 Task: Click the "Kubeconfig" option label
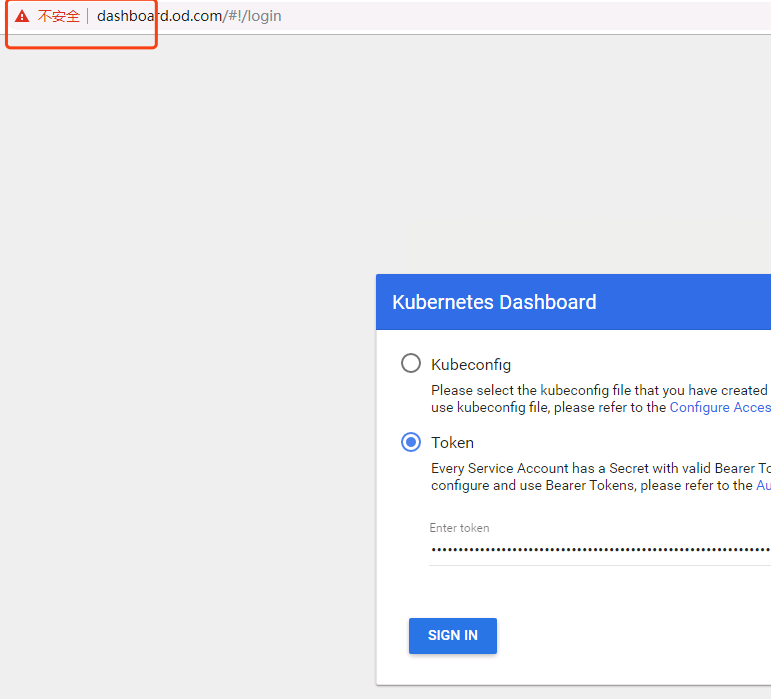point(471,364)
